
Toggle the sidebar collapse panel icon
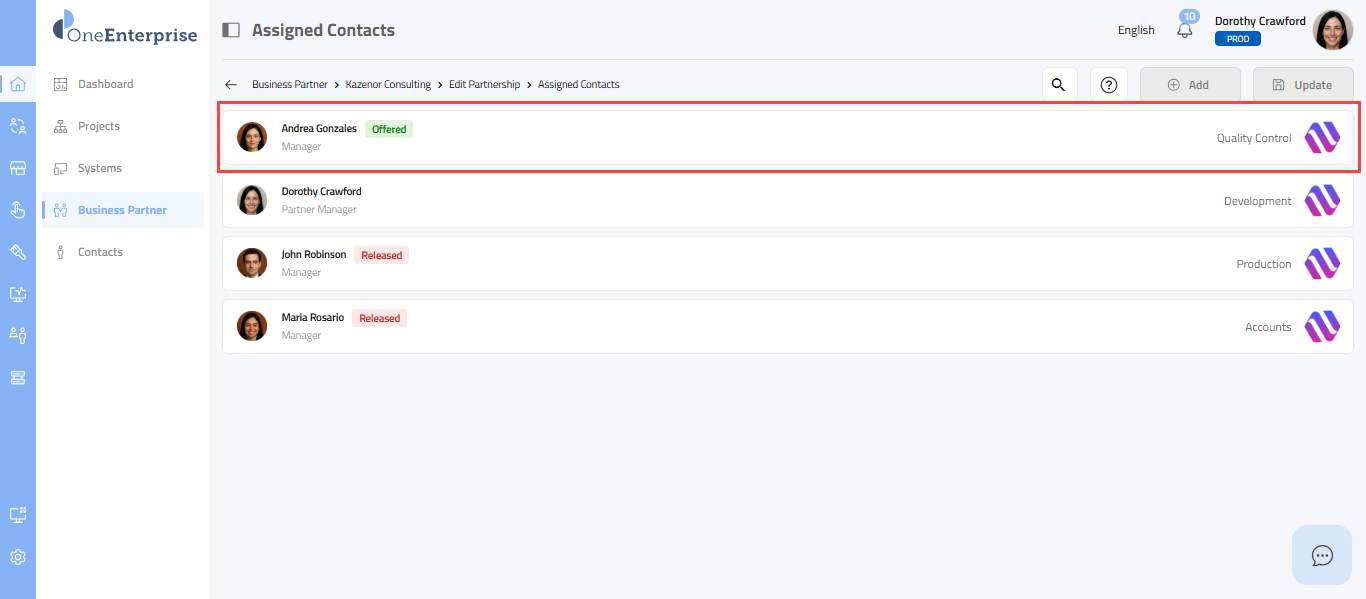point(231,30)
